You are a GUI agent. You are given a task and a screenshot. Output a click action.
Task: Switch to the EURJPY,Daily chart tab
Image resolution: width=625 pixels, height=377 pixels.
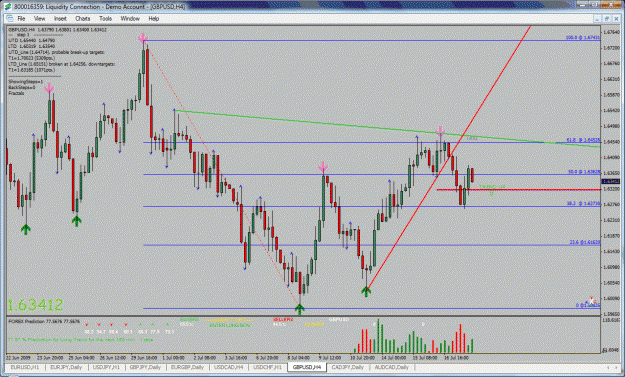click(66, 367)
